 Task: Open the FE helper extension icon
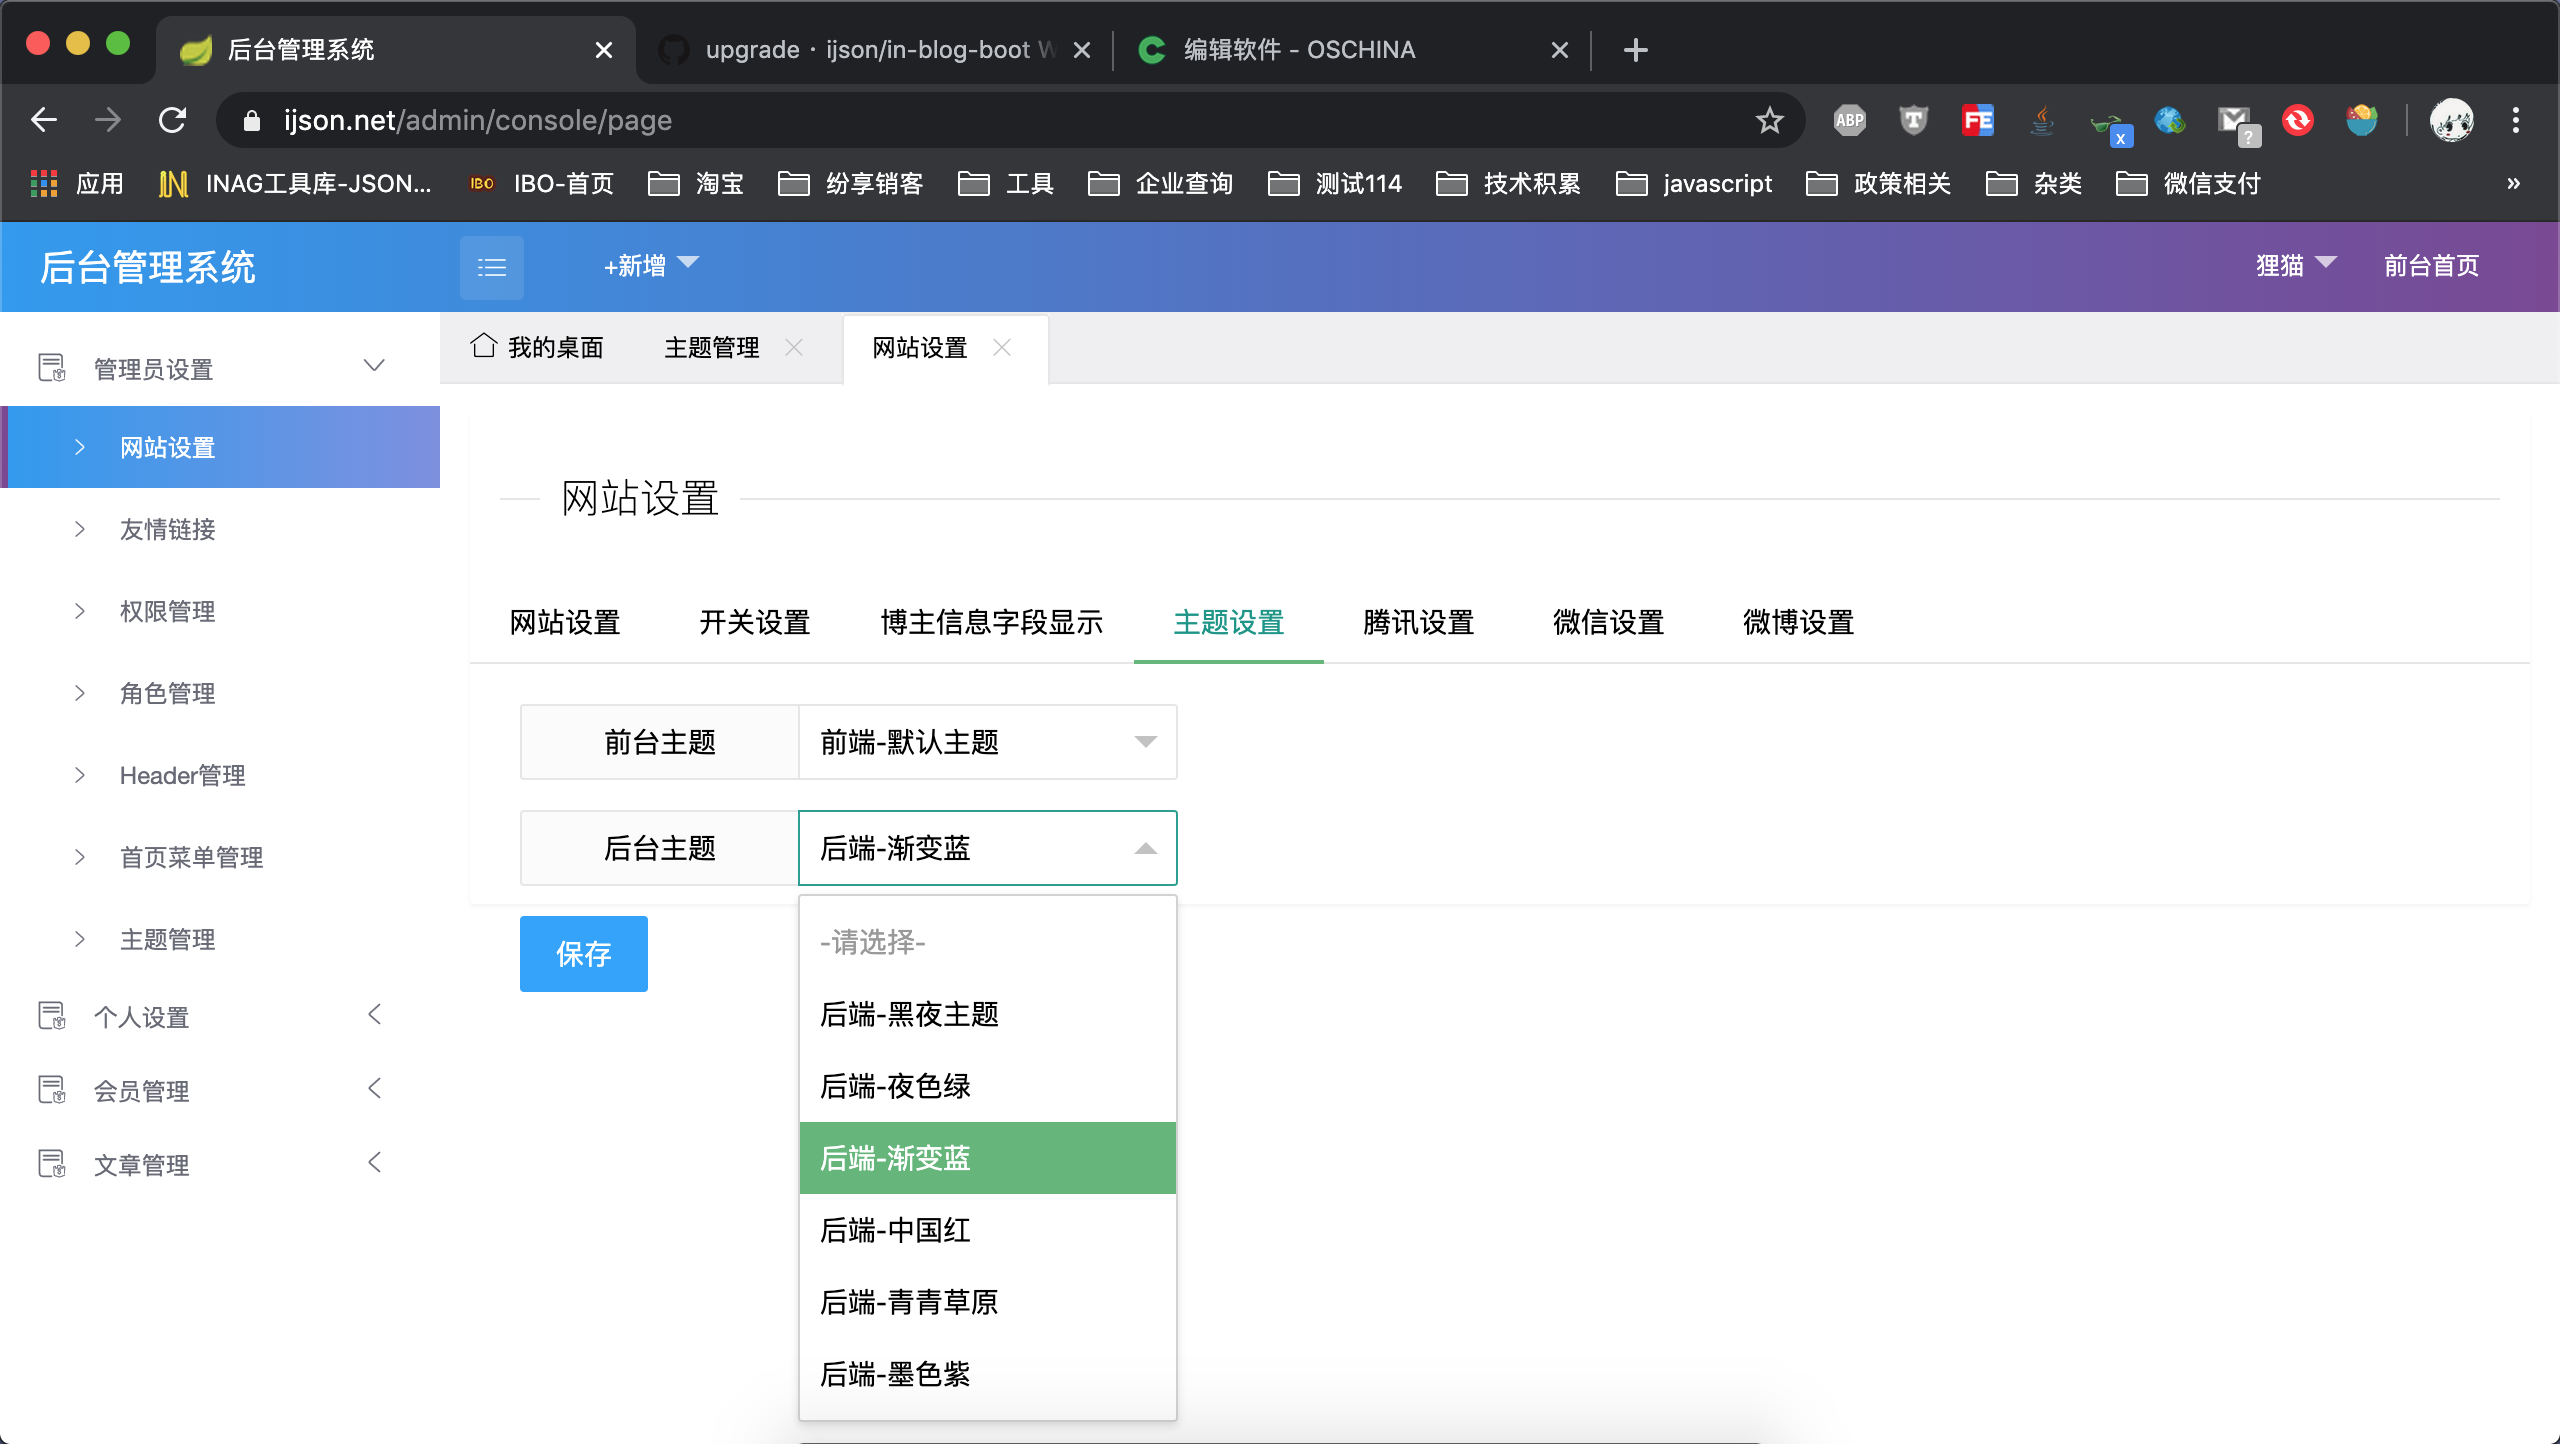1977,120
